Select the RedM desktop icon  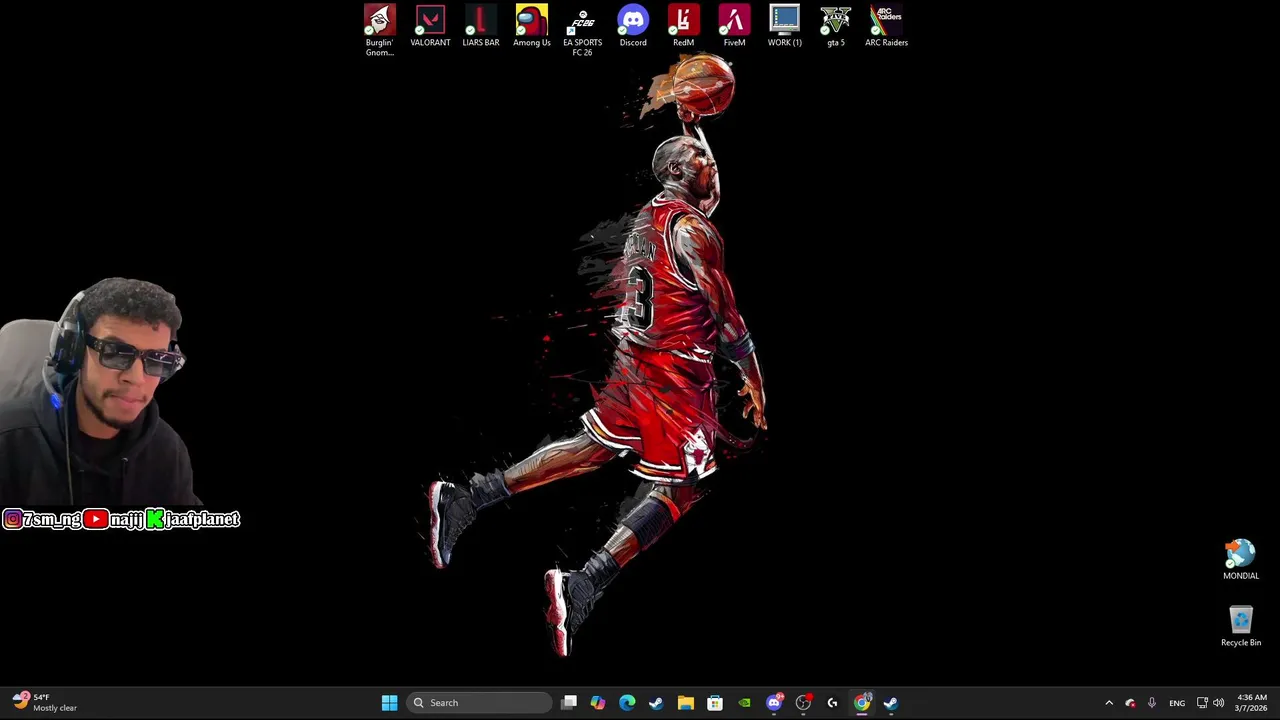pos(684,26)
